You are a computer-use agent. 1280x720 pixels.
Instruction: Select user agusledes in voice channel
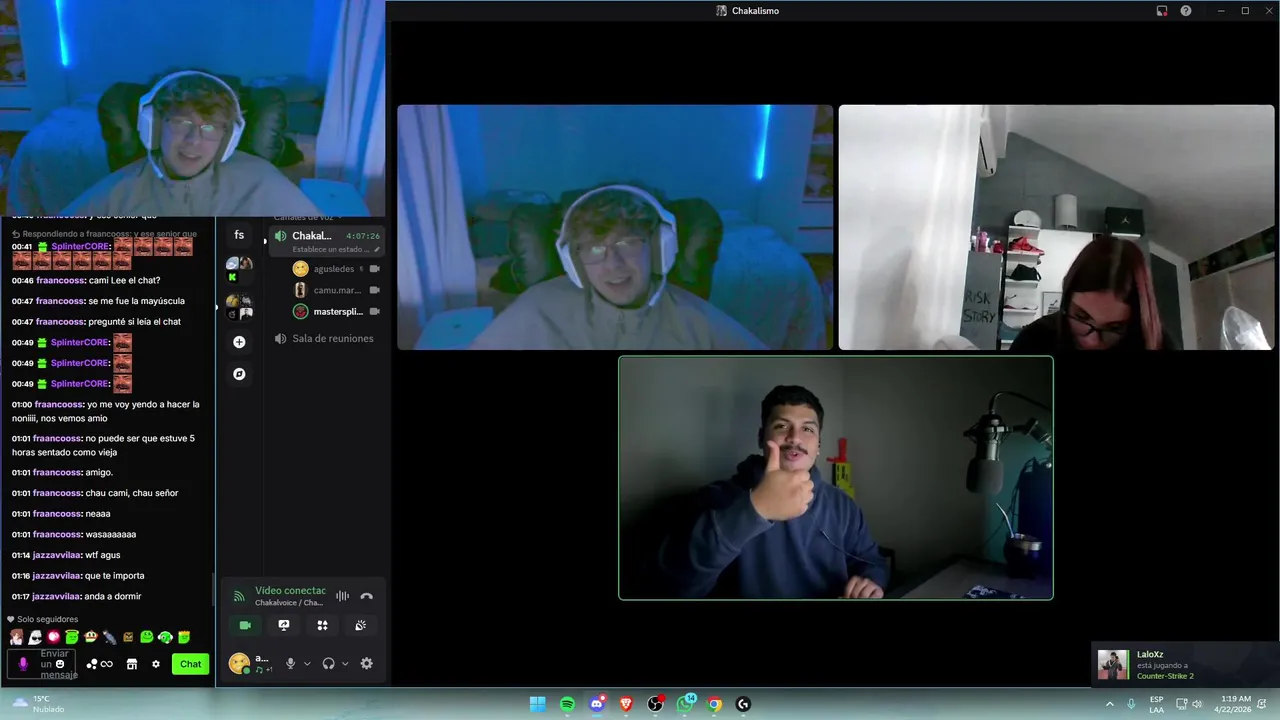[x=335, y=269]
